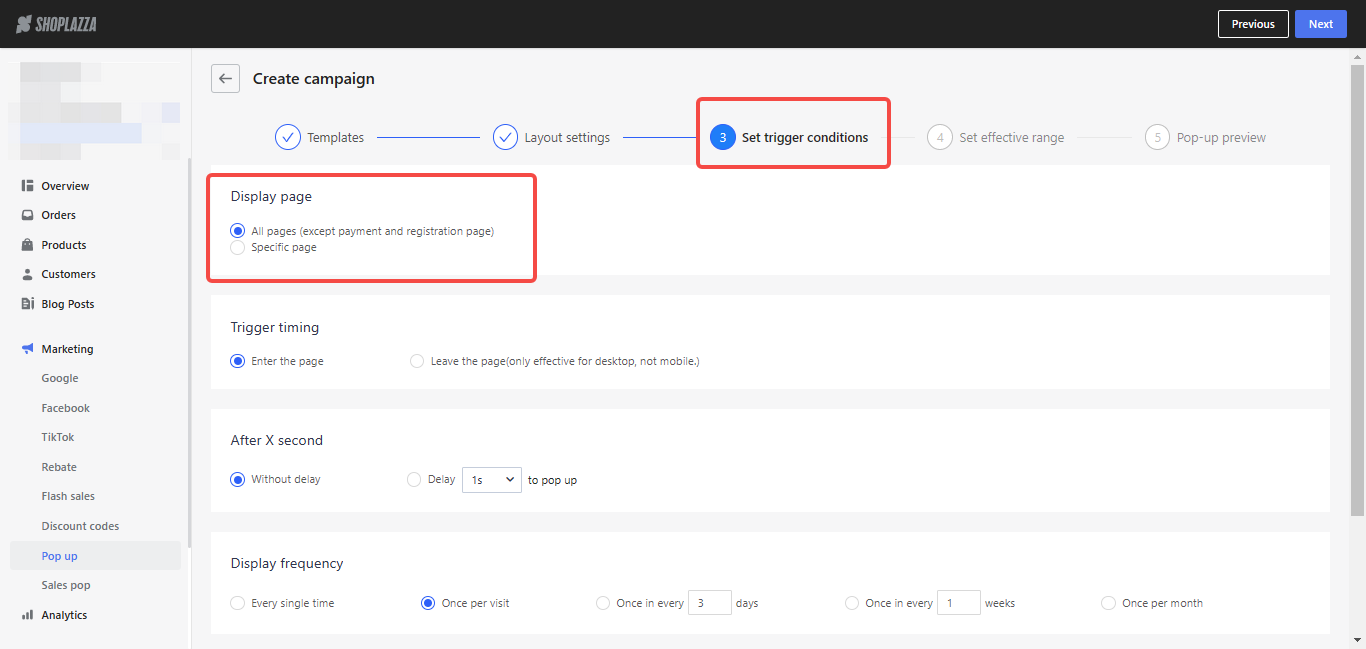Go to Templates step
1366x649 pixels.
coord(336,138)
